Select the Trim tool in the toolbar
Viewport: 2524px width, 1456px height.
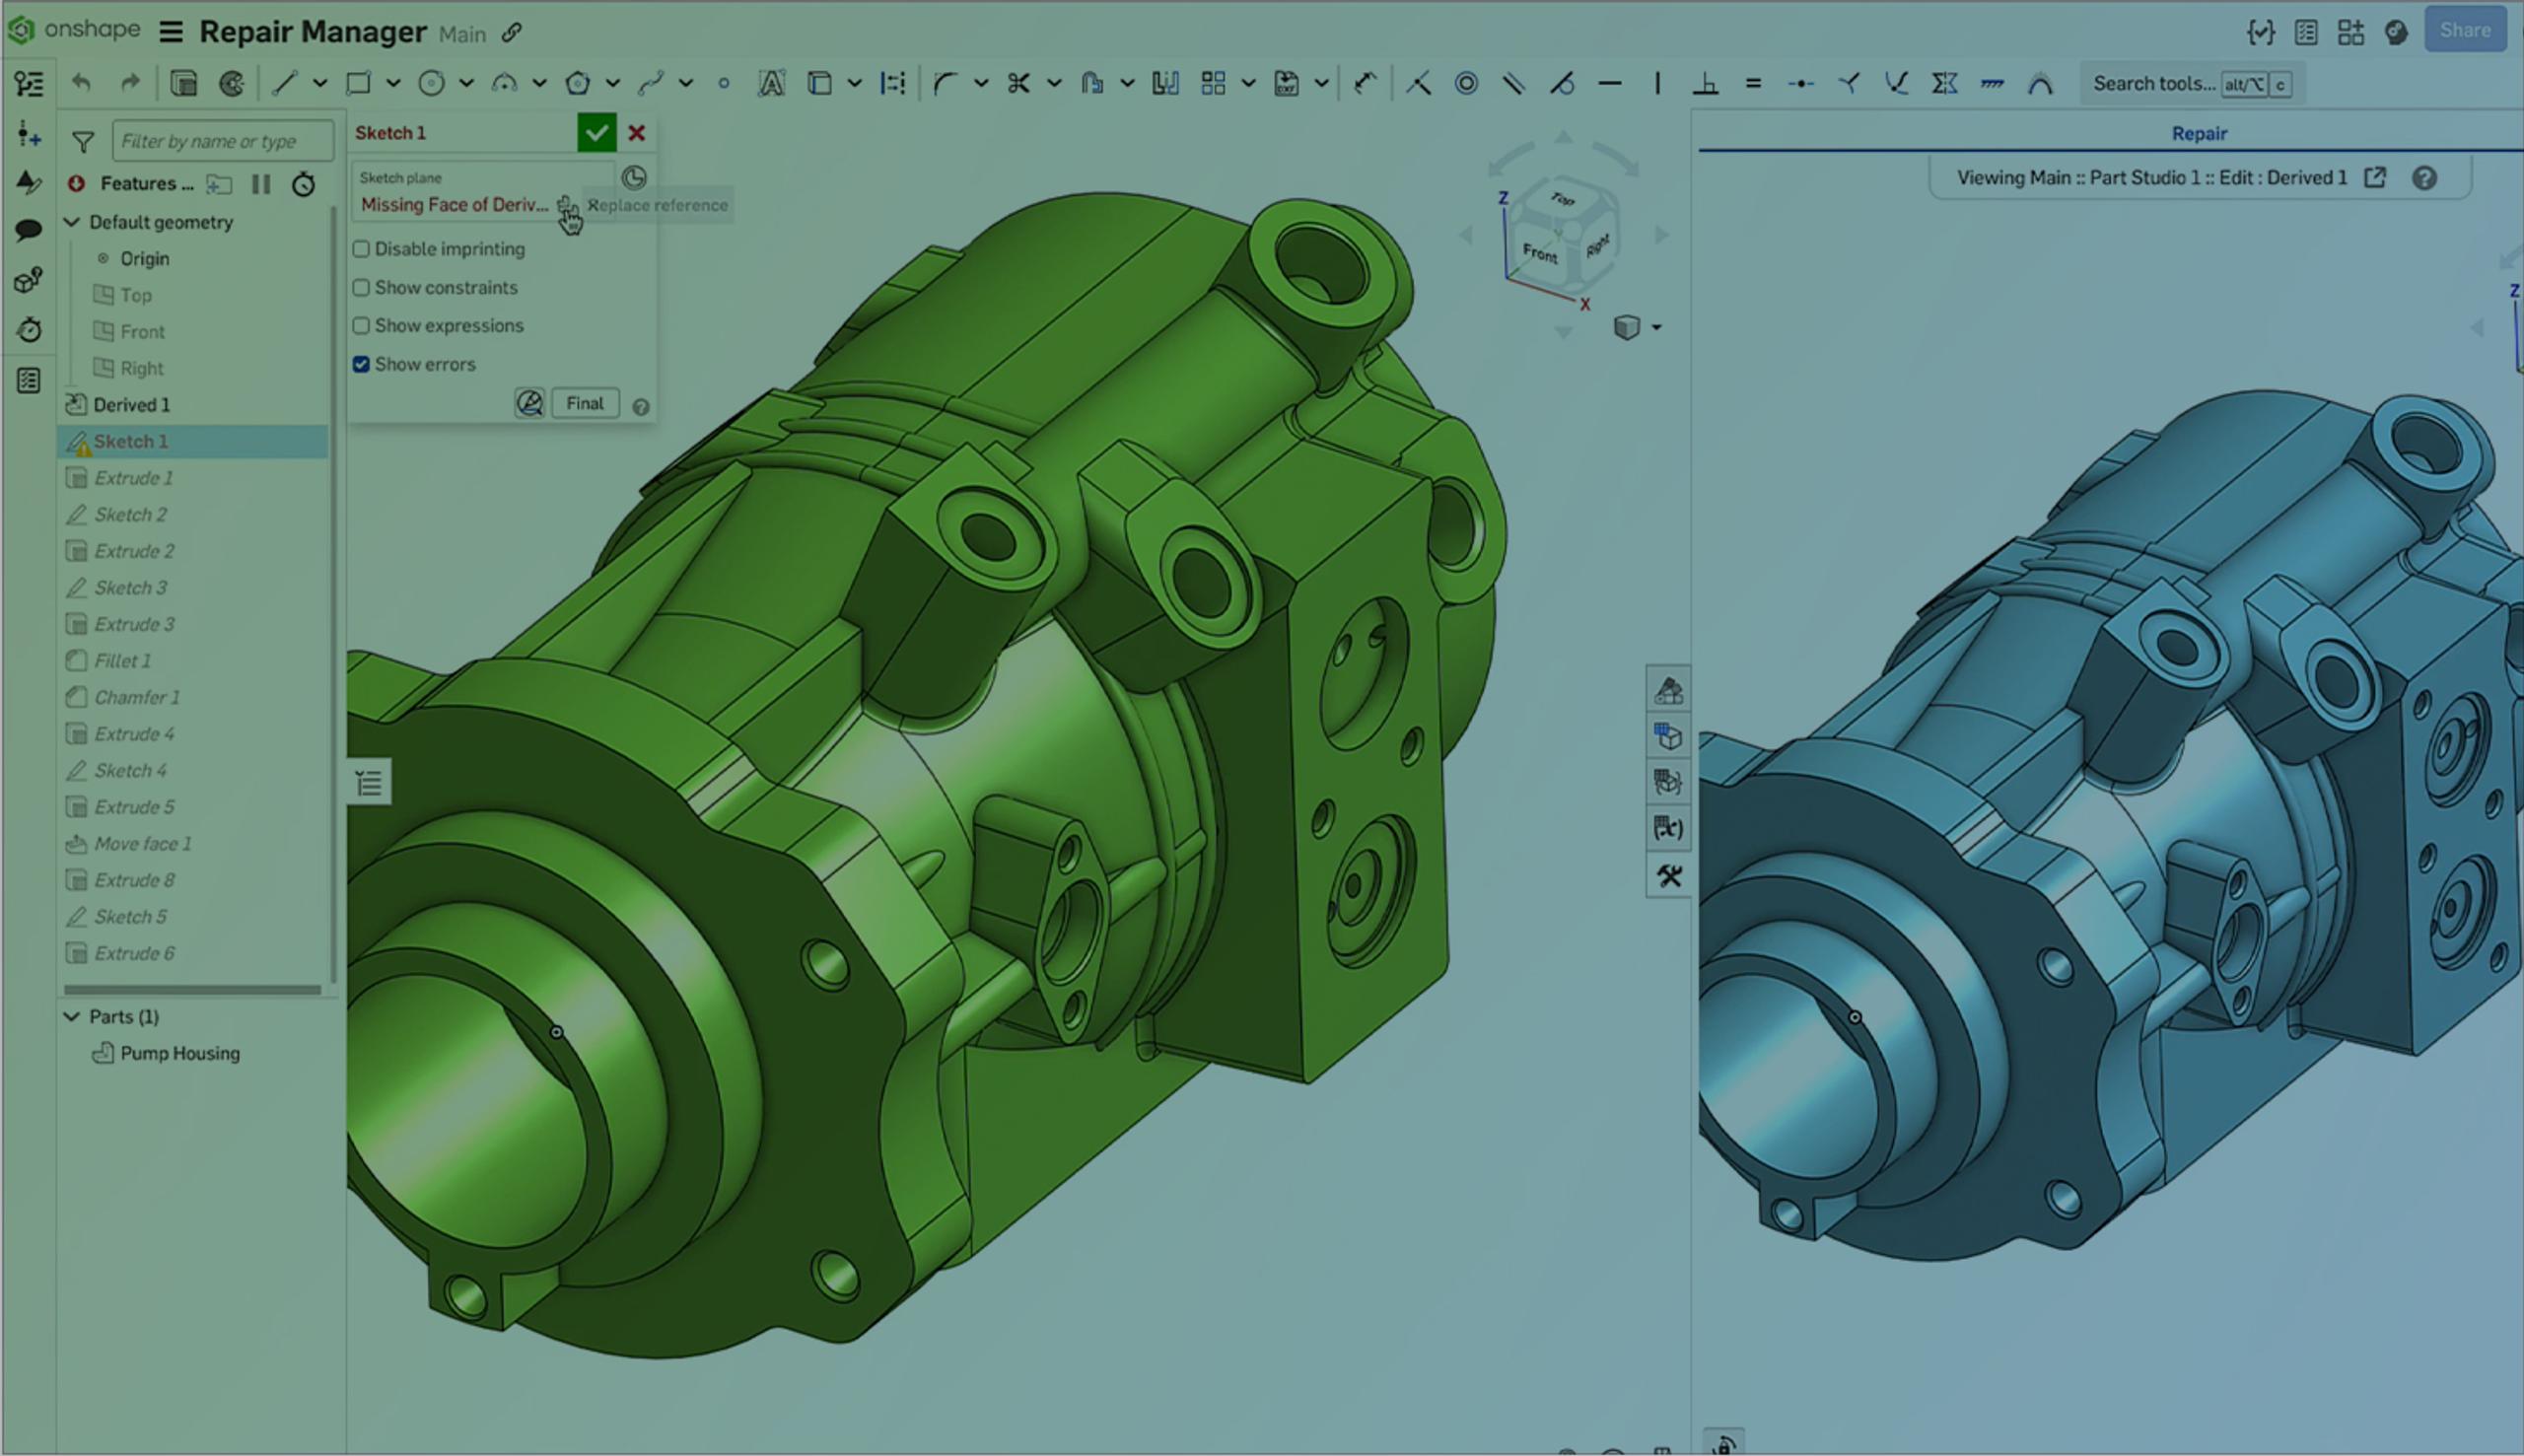[1019, 83]
